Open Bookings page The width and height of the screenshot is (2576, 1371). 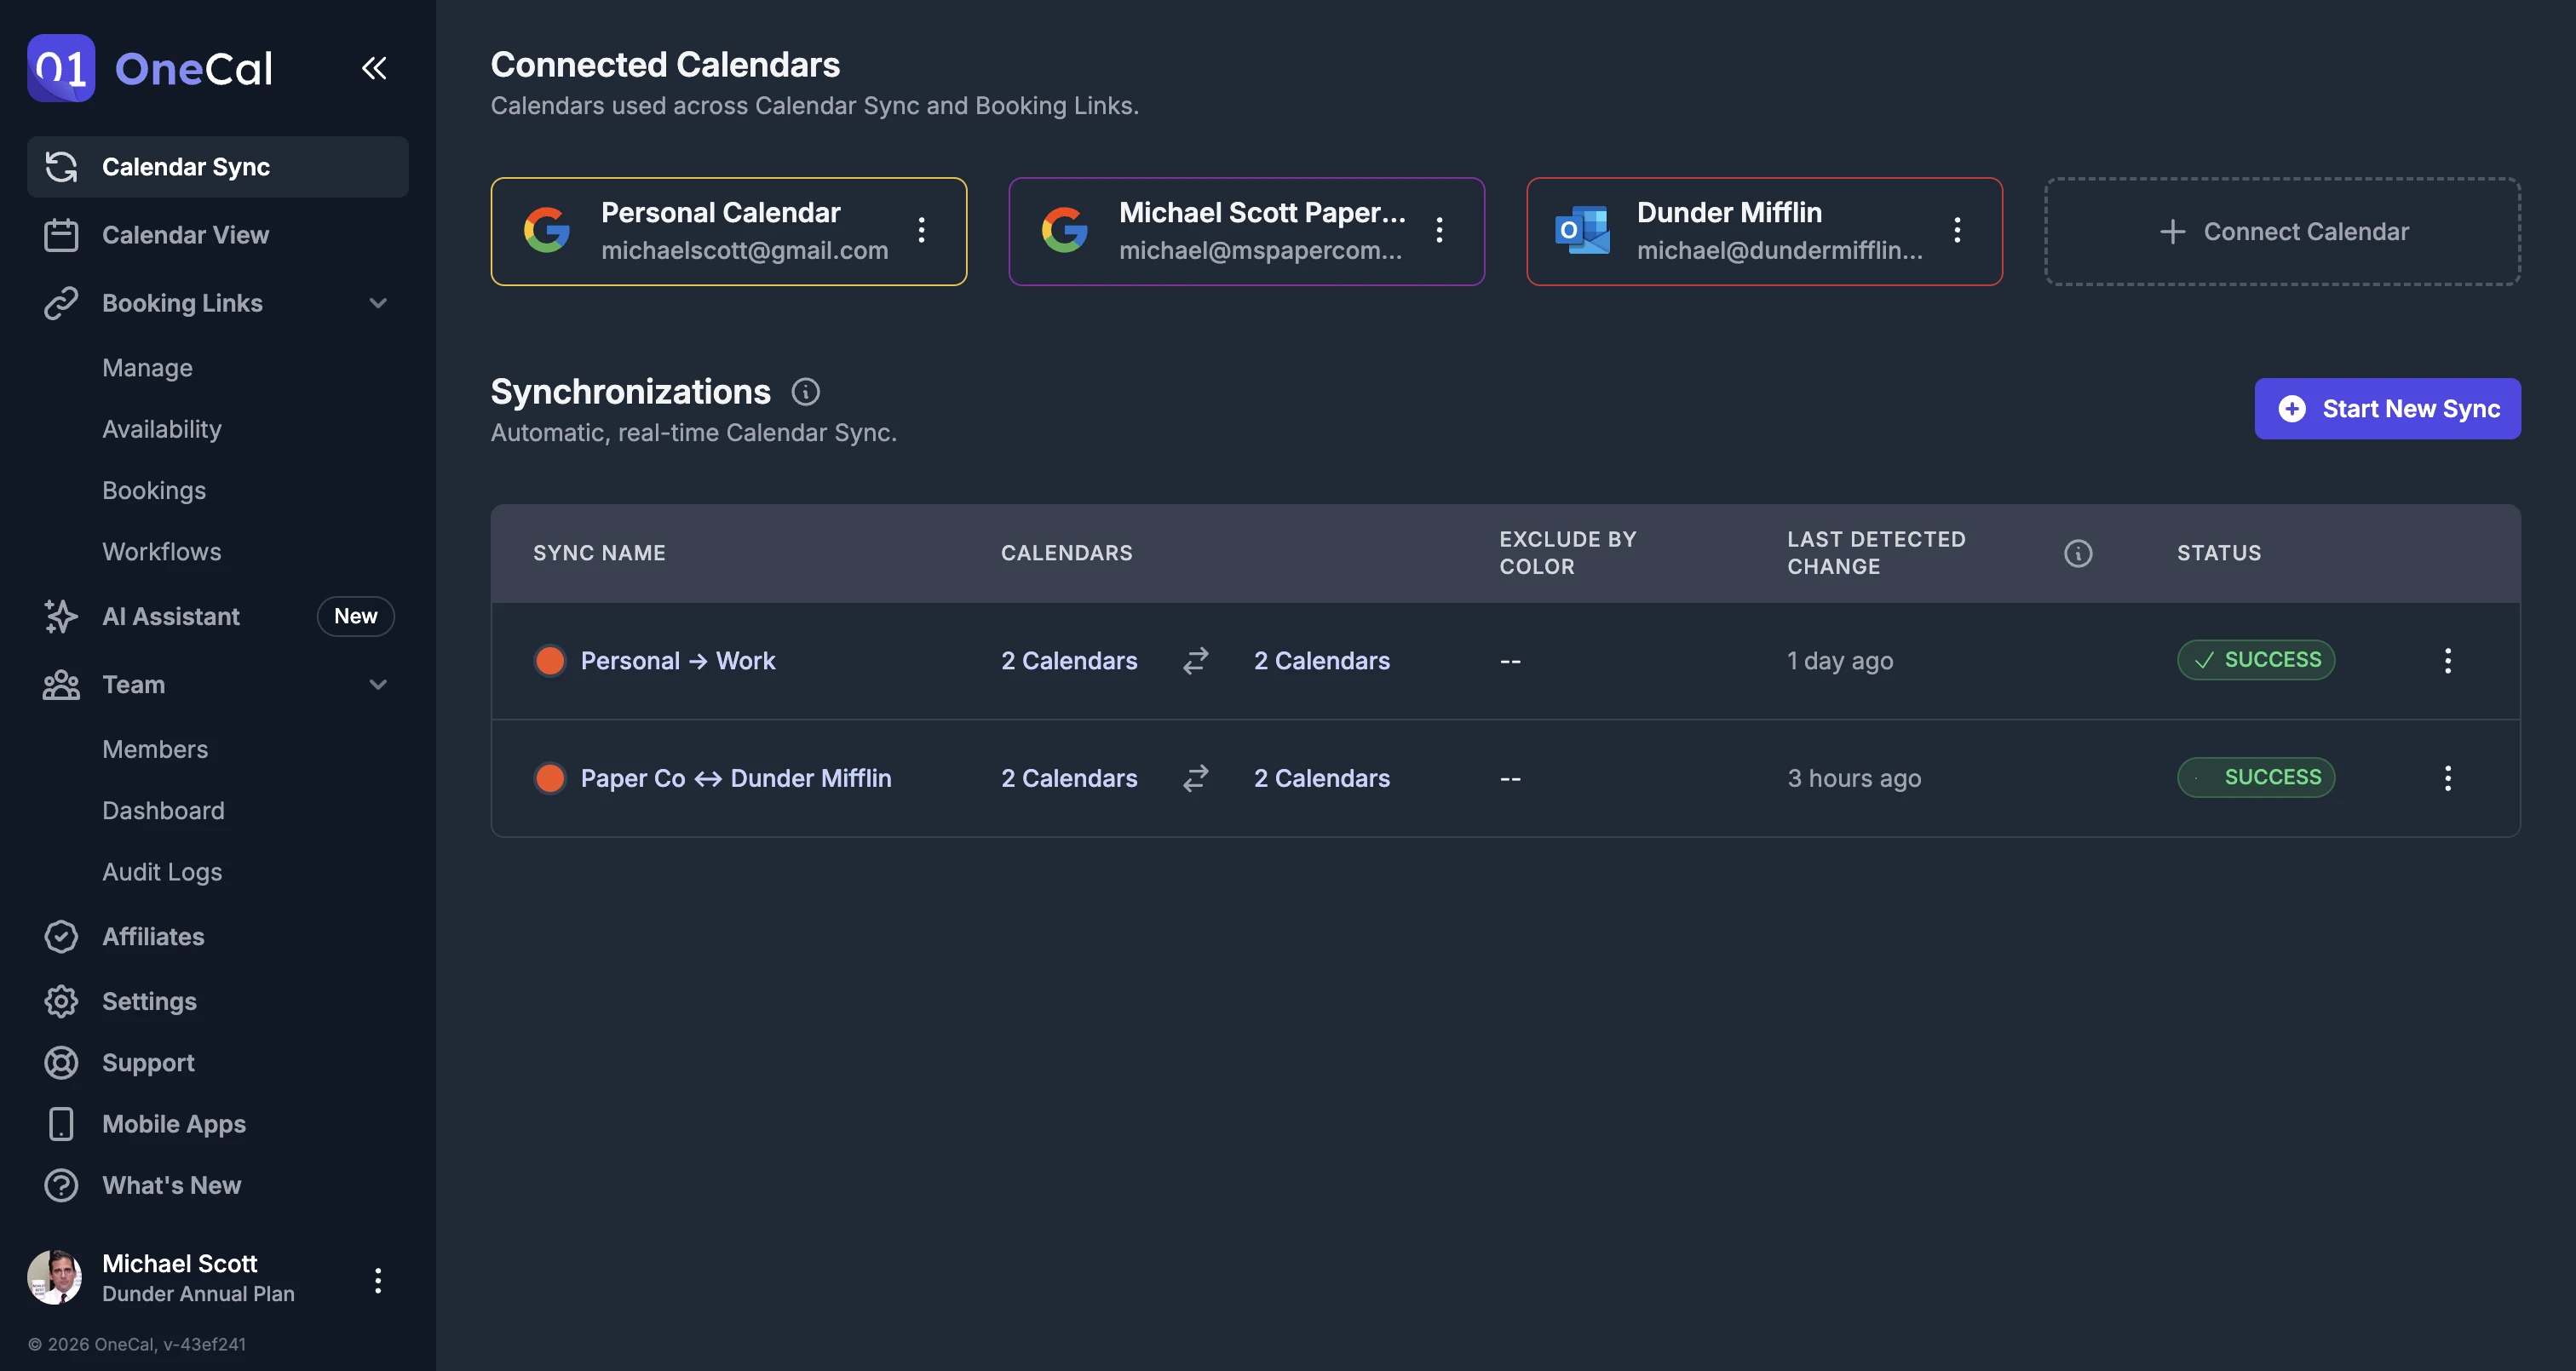click(154, 490)
